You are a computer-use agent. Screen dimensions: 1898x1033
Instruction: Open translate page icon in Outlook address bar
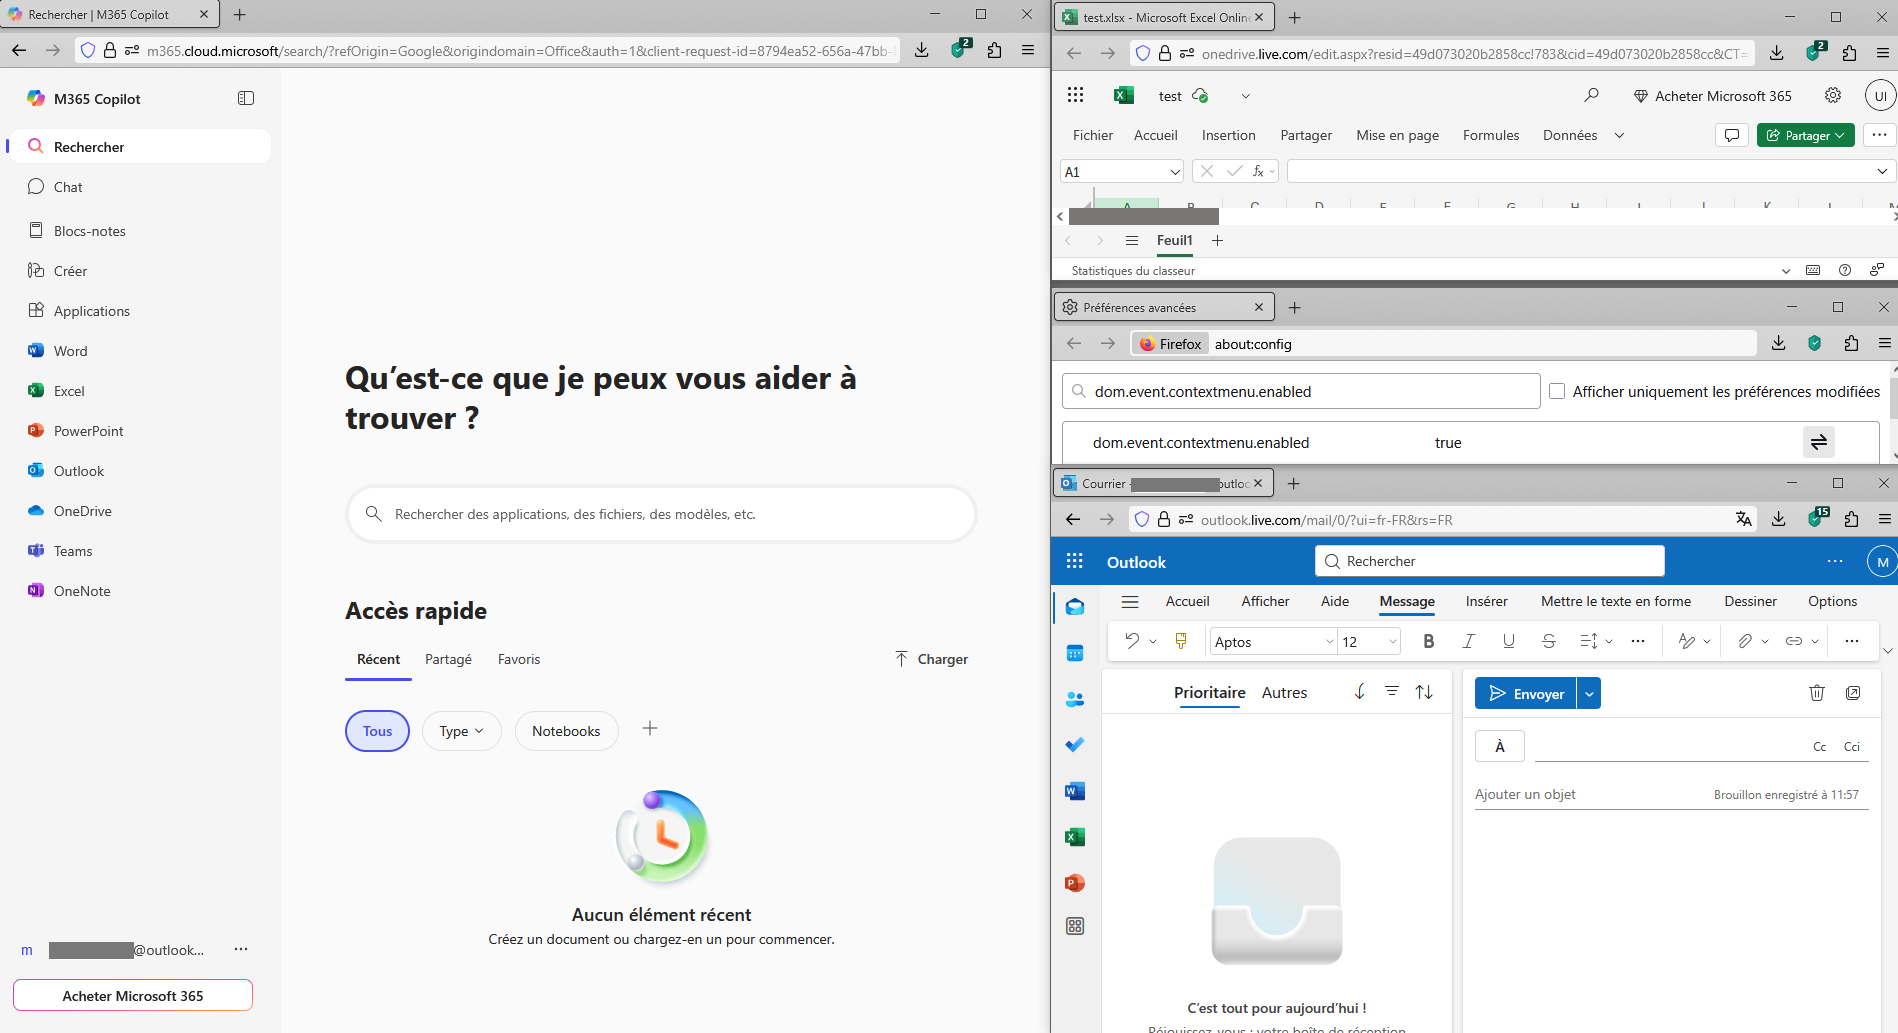[x=1744, y=519]
